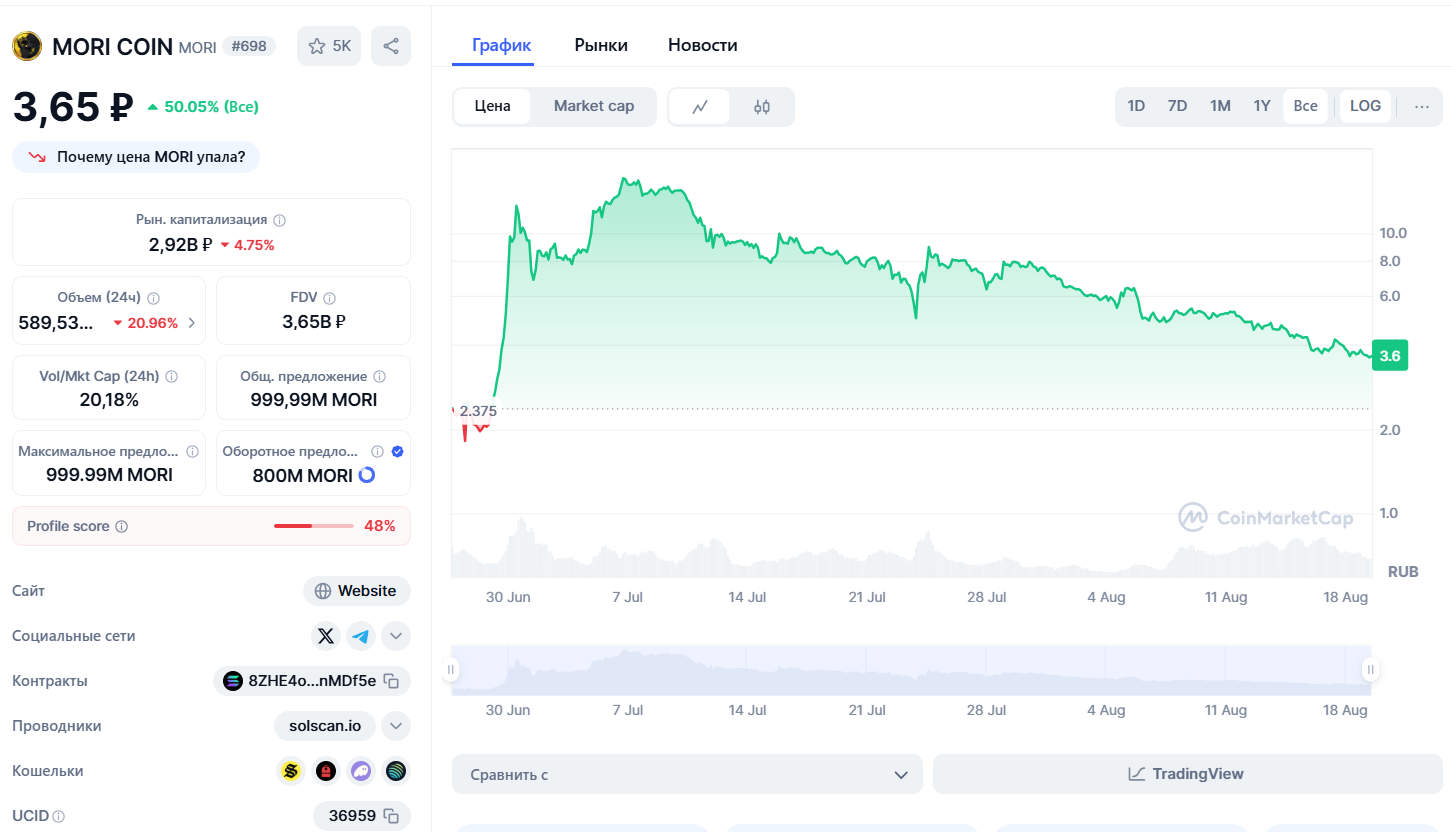Image resolution: width=1451 pixels, height=832 pixels.
Task: Click the left handle of chart range slider
Action: click(x=452, y=670)
